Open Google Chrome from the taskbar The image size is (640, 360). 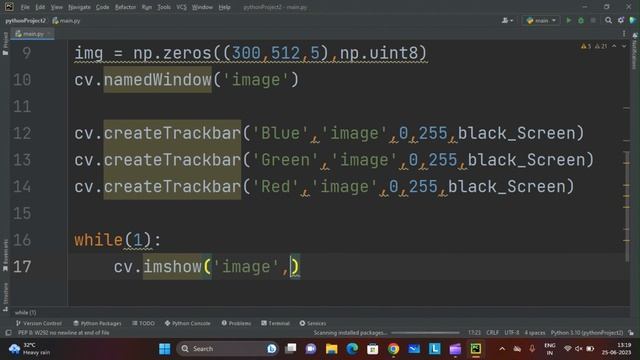[393, 349]
